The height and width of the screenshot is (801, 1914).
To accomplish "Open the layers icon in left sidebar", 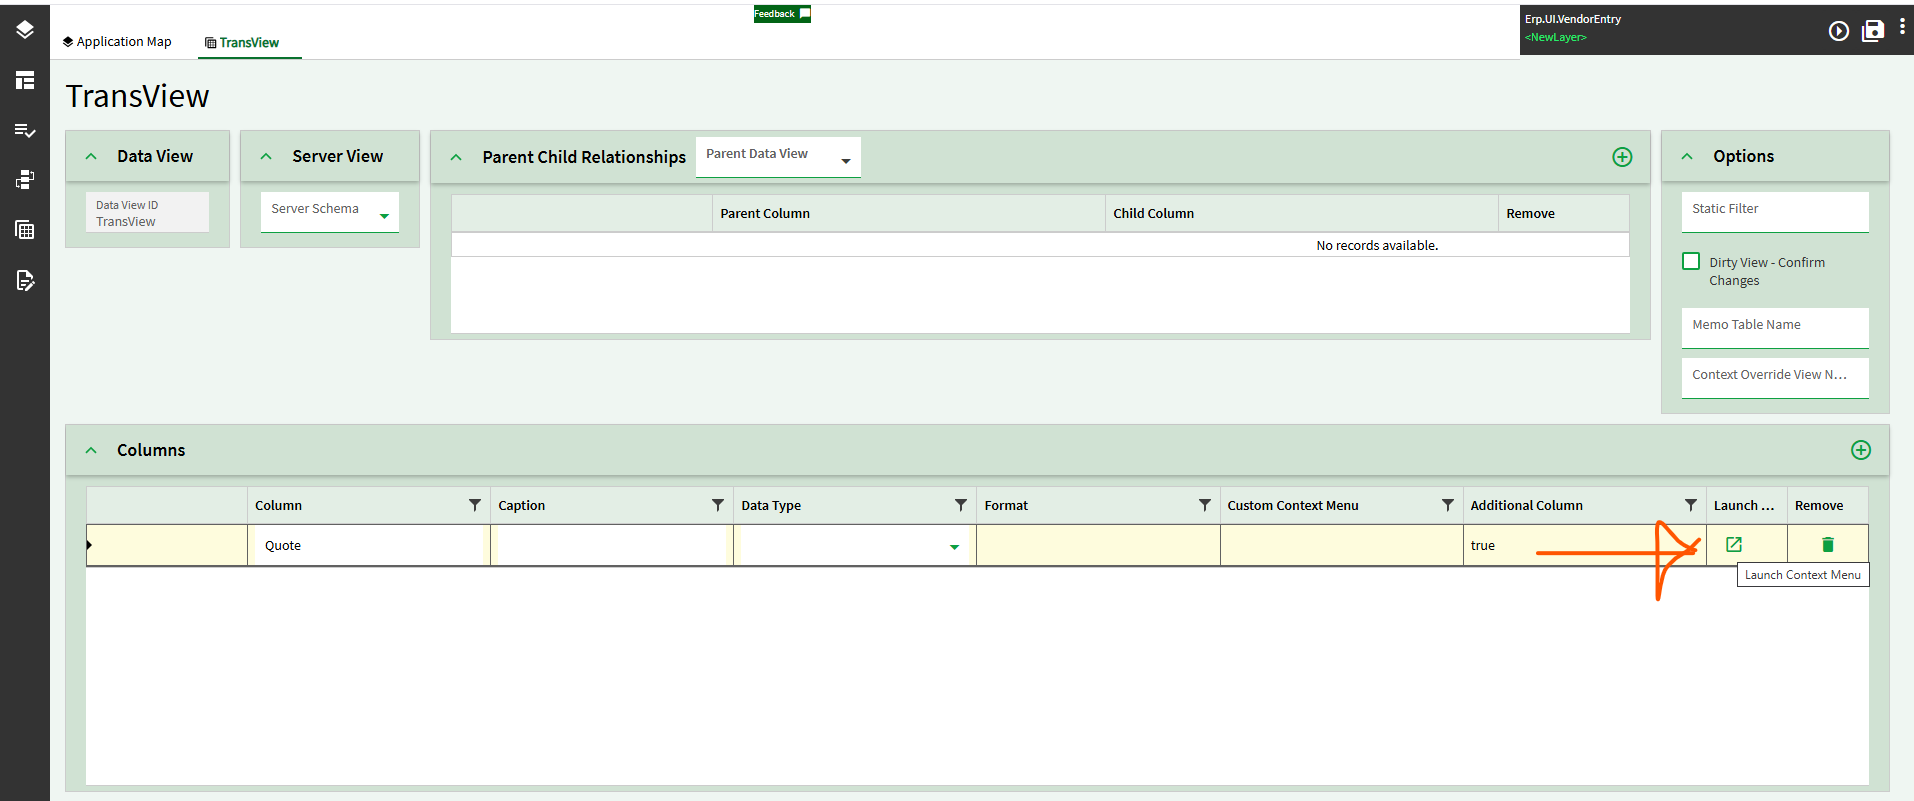I will click(25, 30).
